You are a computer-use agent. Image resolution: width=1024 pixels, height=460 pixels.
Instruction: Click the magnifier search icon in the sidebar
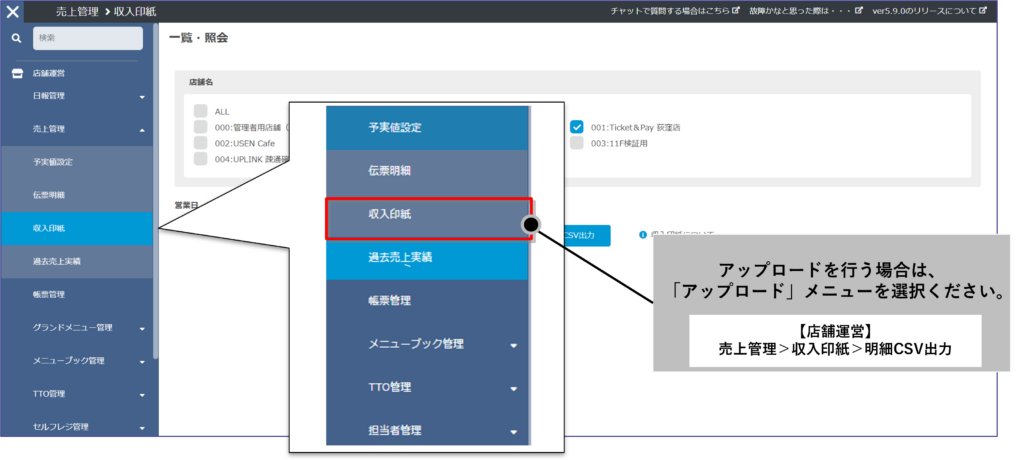point(17,39)
